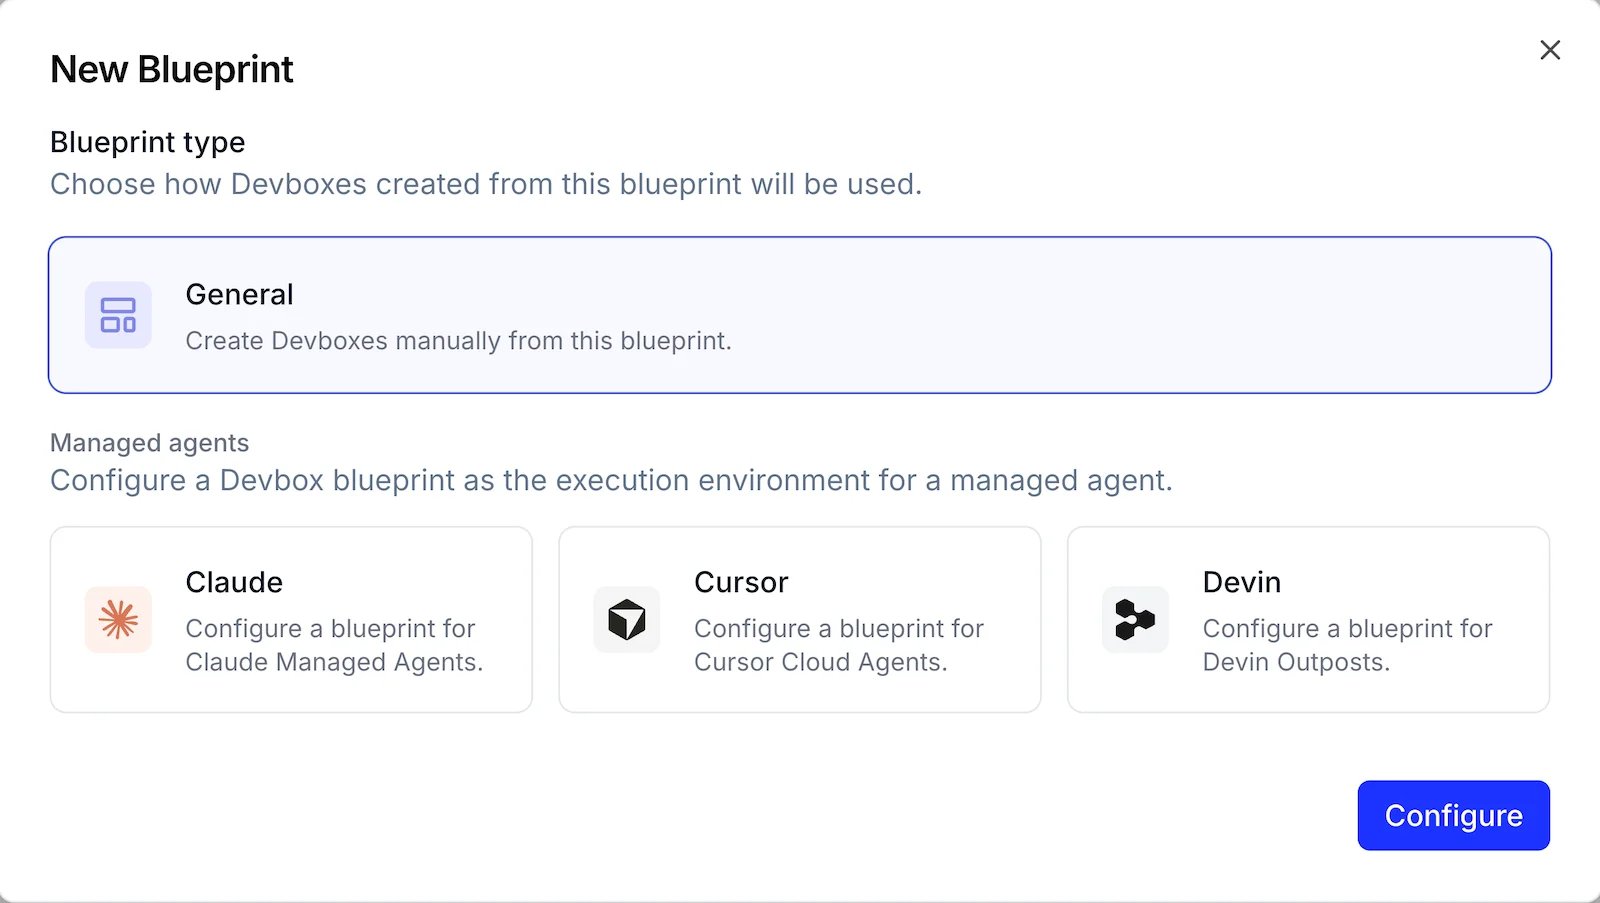The image size is (1600, 903).
Task: Choose the Devin blueprint card title
Action: click(1242, 582)
